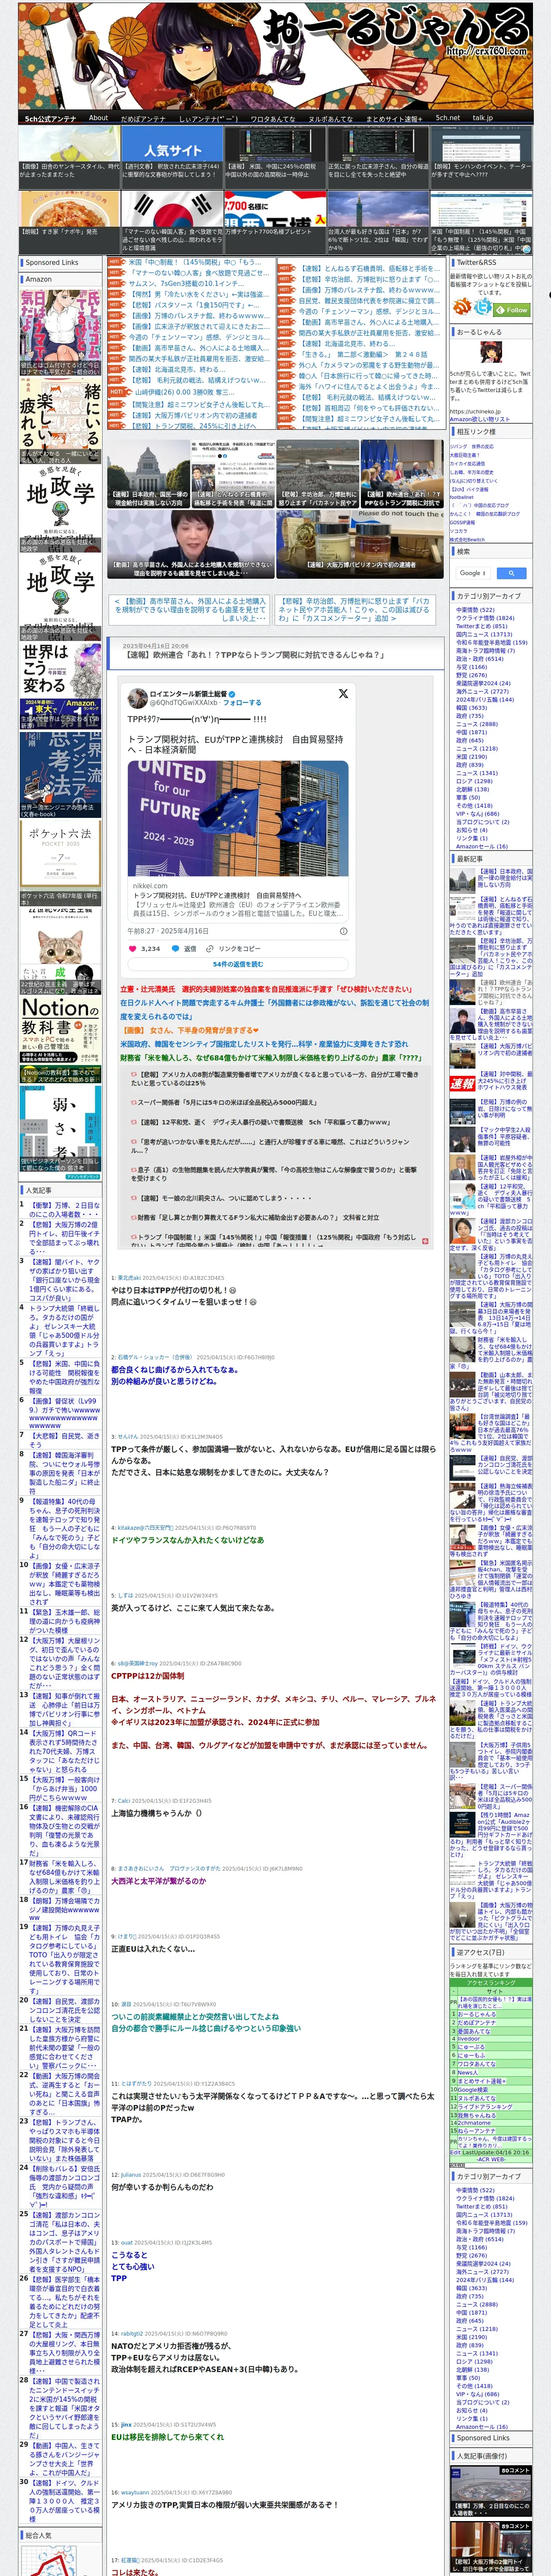Open Twitterまとめ (851) category
This screenshot has height=2576, width=551.
tap(482, 626)
